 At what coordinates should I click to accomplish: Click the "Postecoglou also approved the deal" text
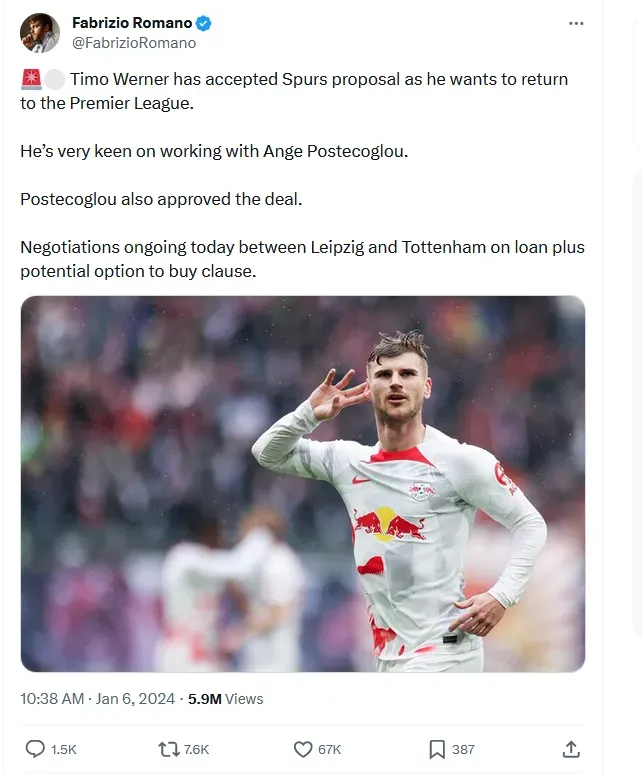pyautogui.click(x=161, y=199)
